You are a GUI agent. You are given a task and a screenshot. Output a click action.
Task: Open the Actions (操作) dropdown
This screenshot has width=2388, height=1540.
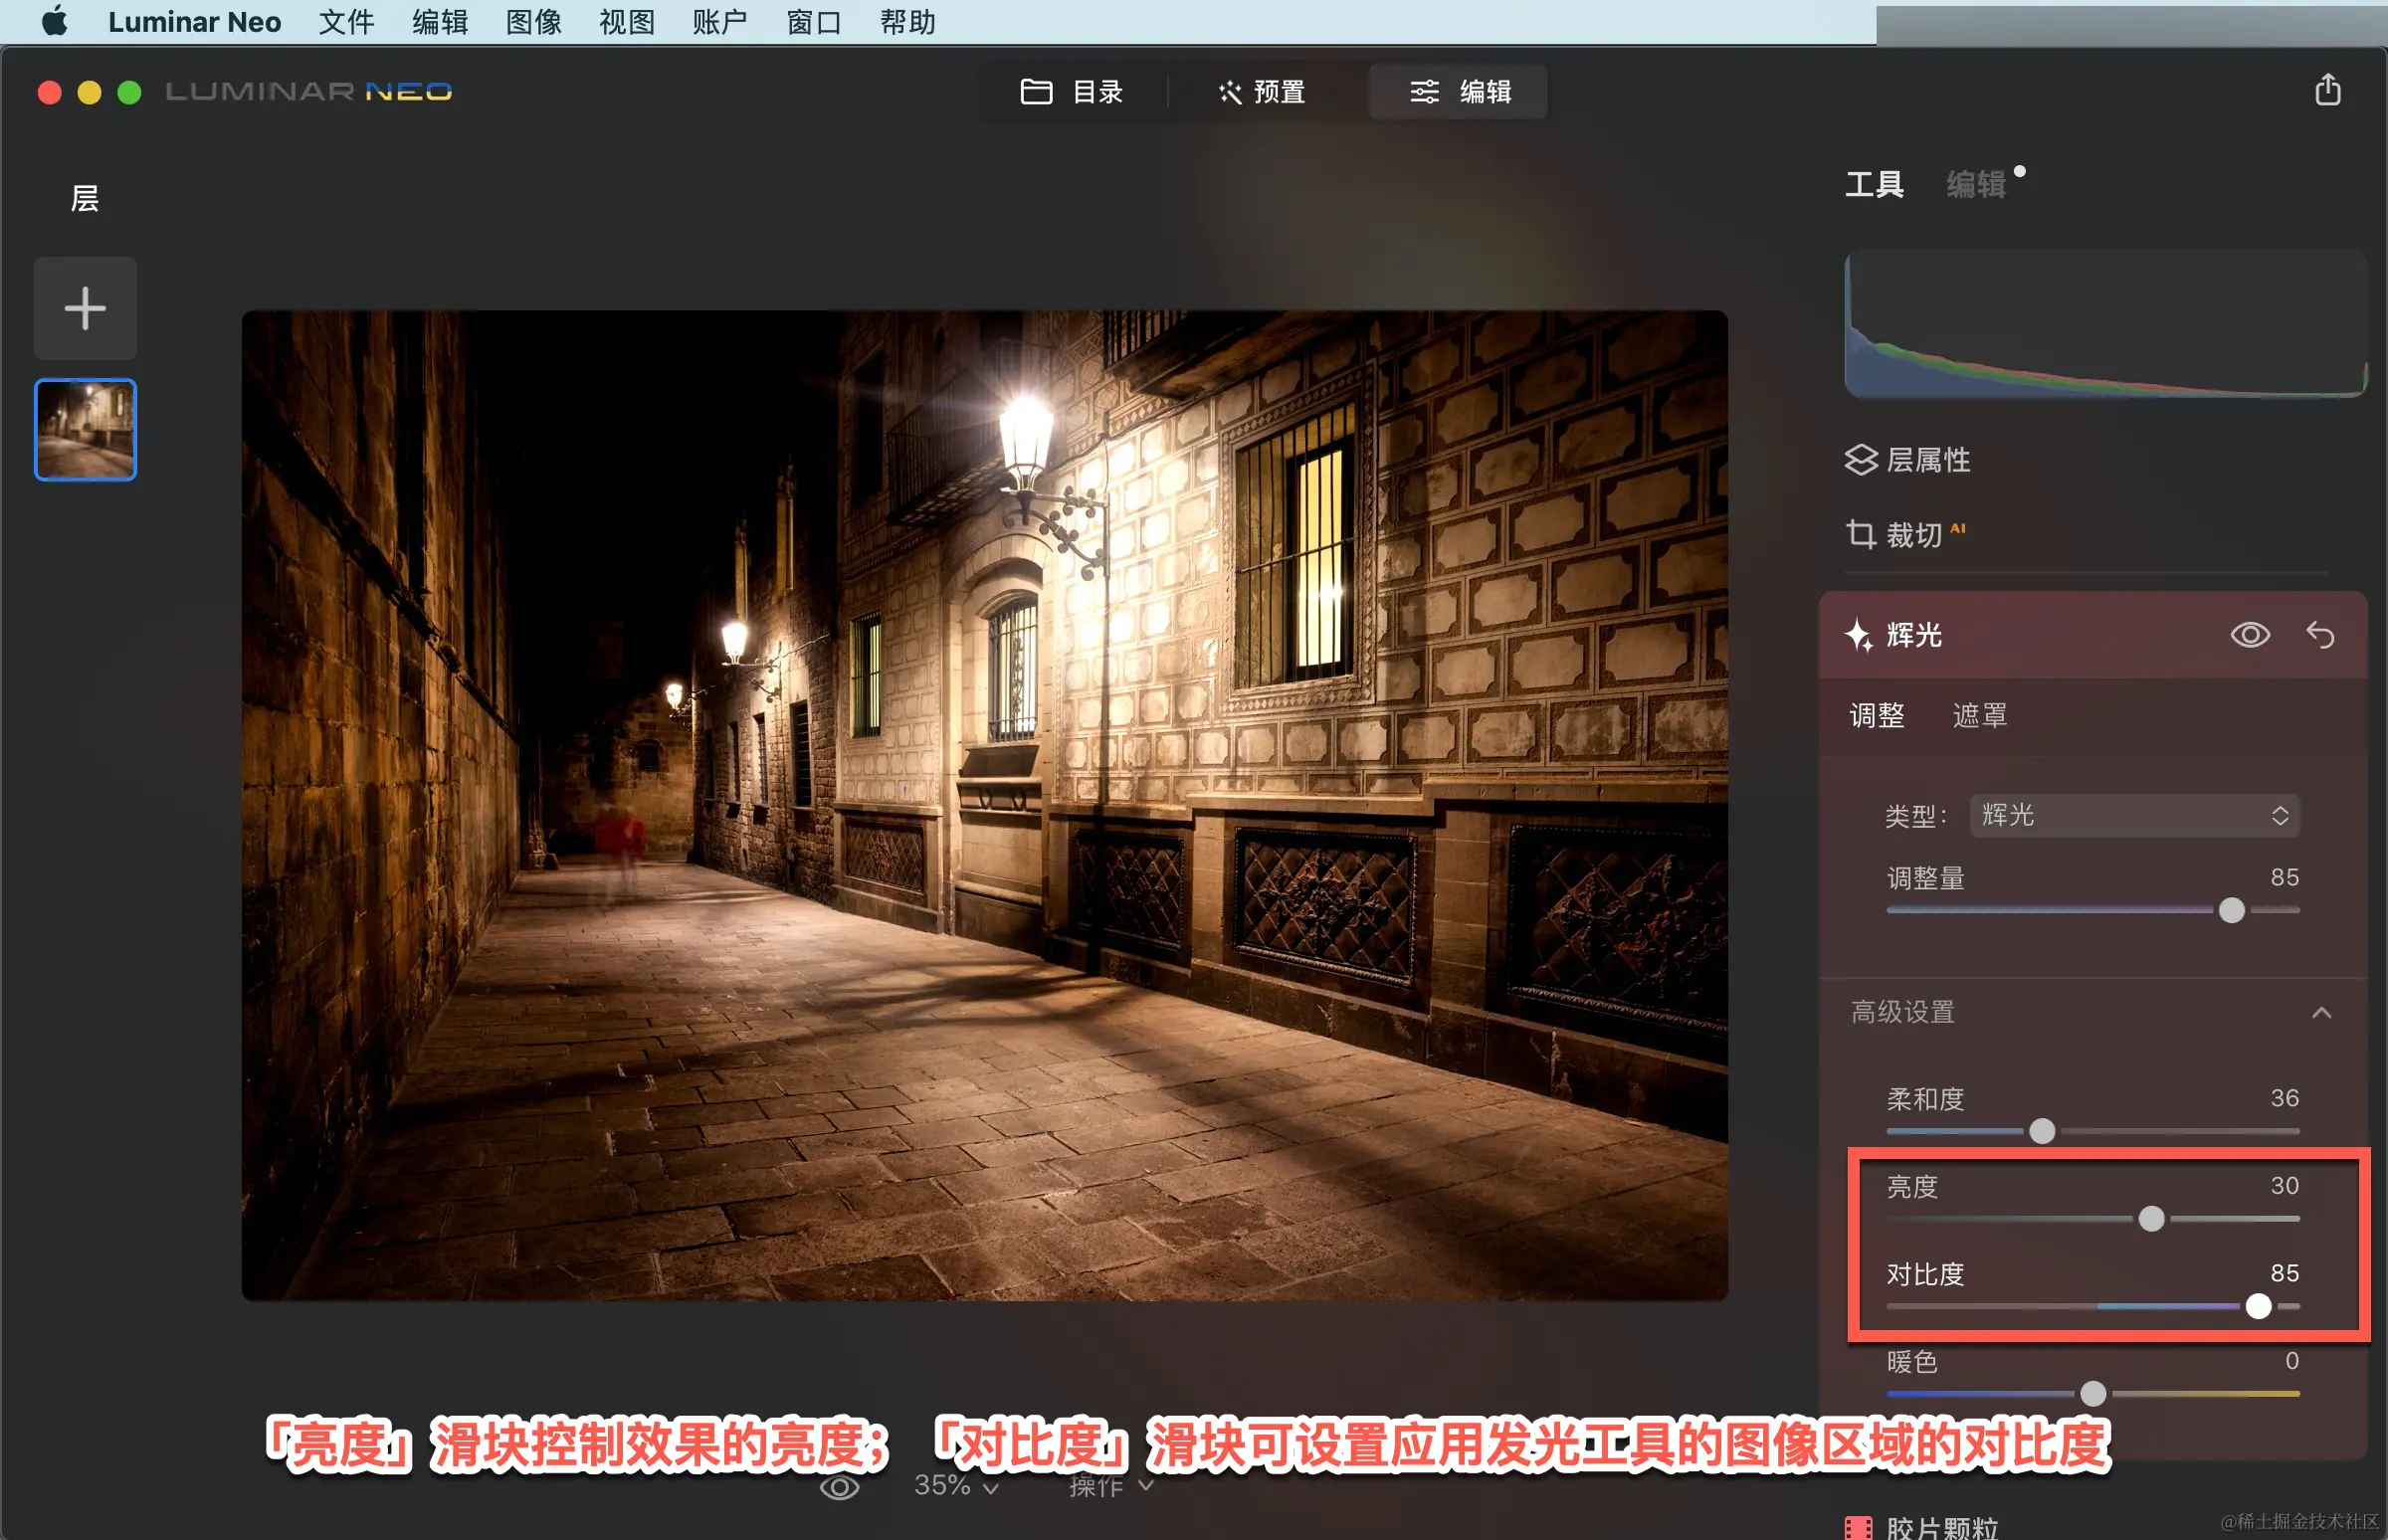pos(1110,1486)
